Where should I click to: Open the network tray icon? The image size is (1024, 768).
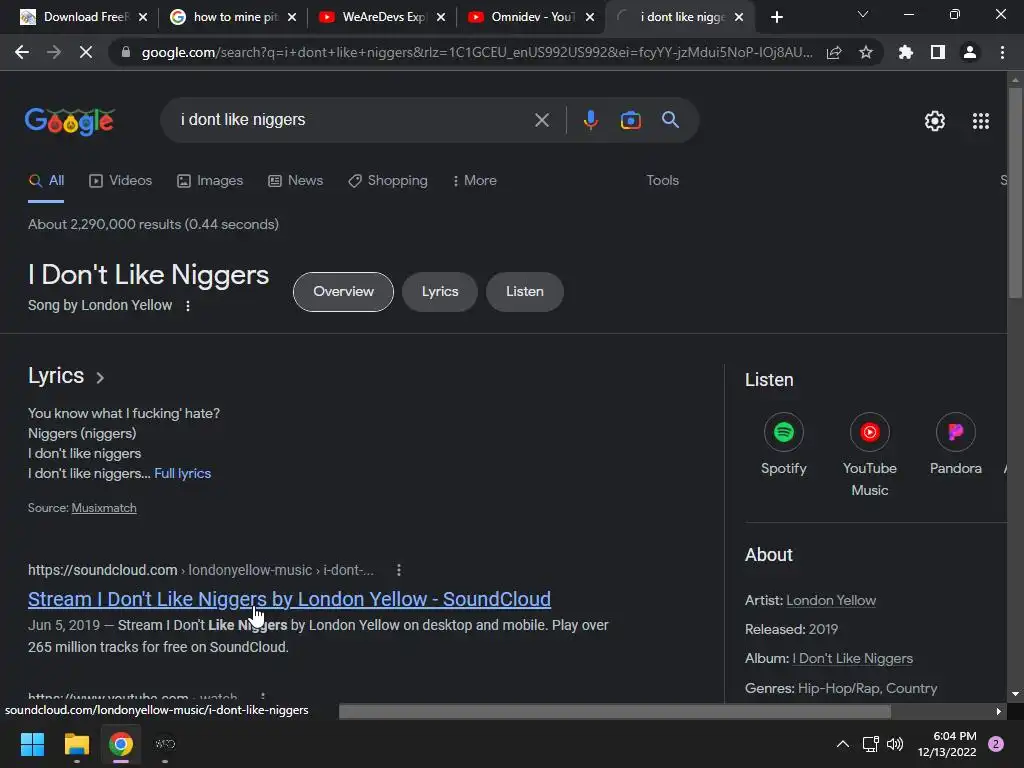pyautogui.click(x=870, y=744)
